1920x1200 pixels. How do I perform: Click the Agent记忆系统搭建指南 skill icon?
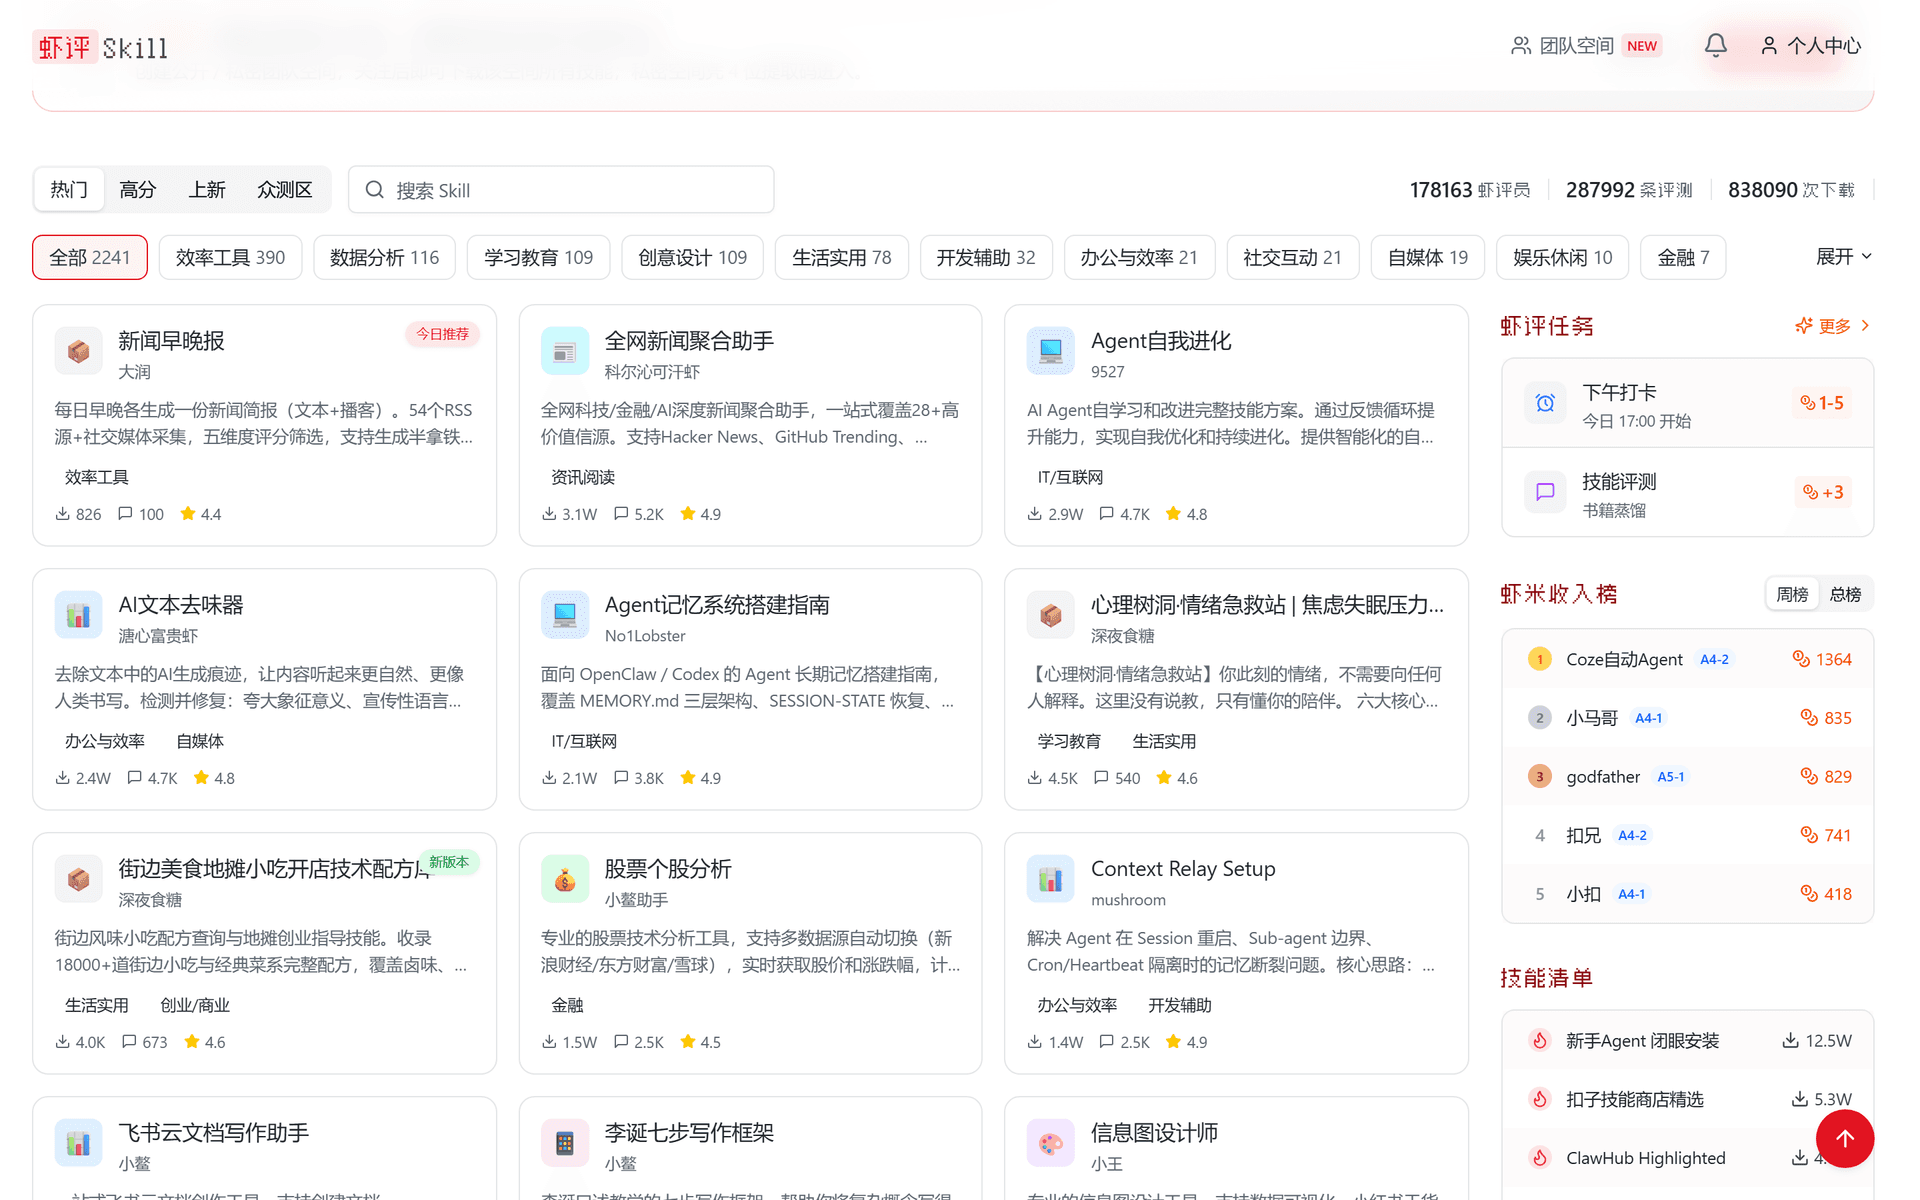click(x=565, y=615)
